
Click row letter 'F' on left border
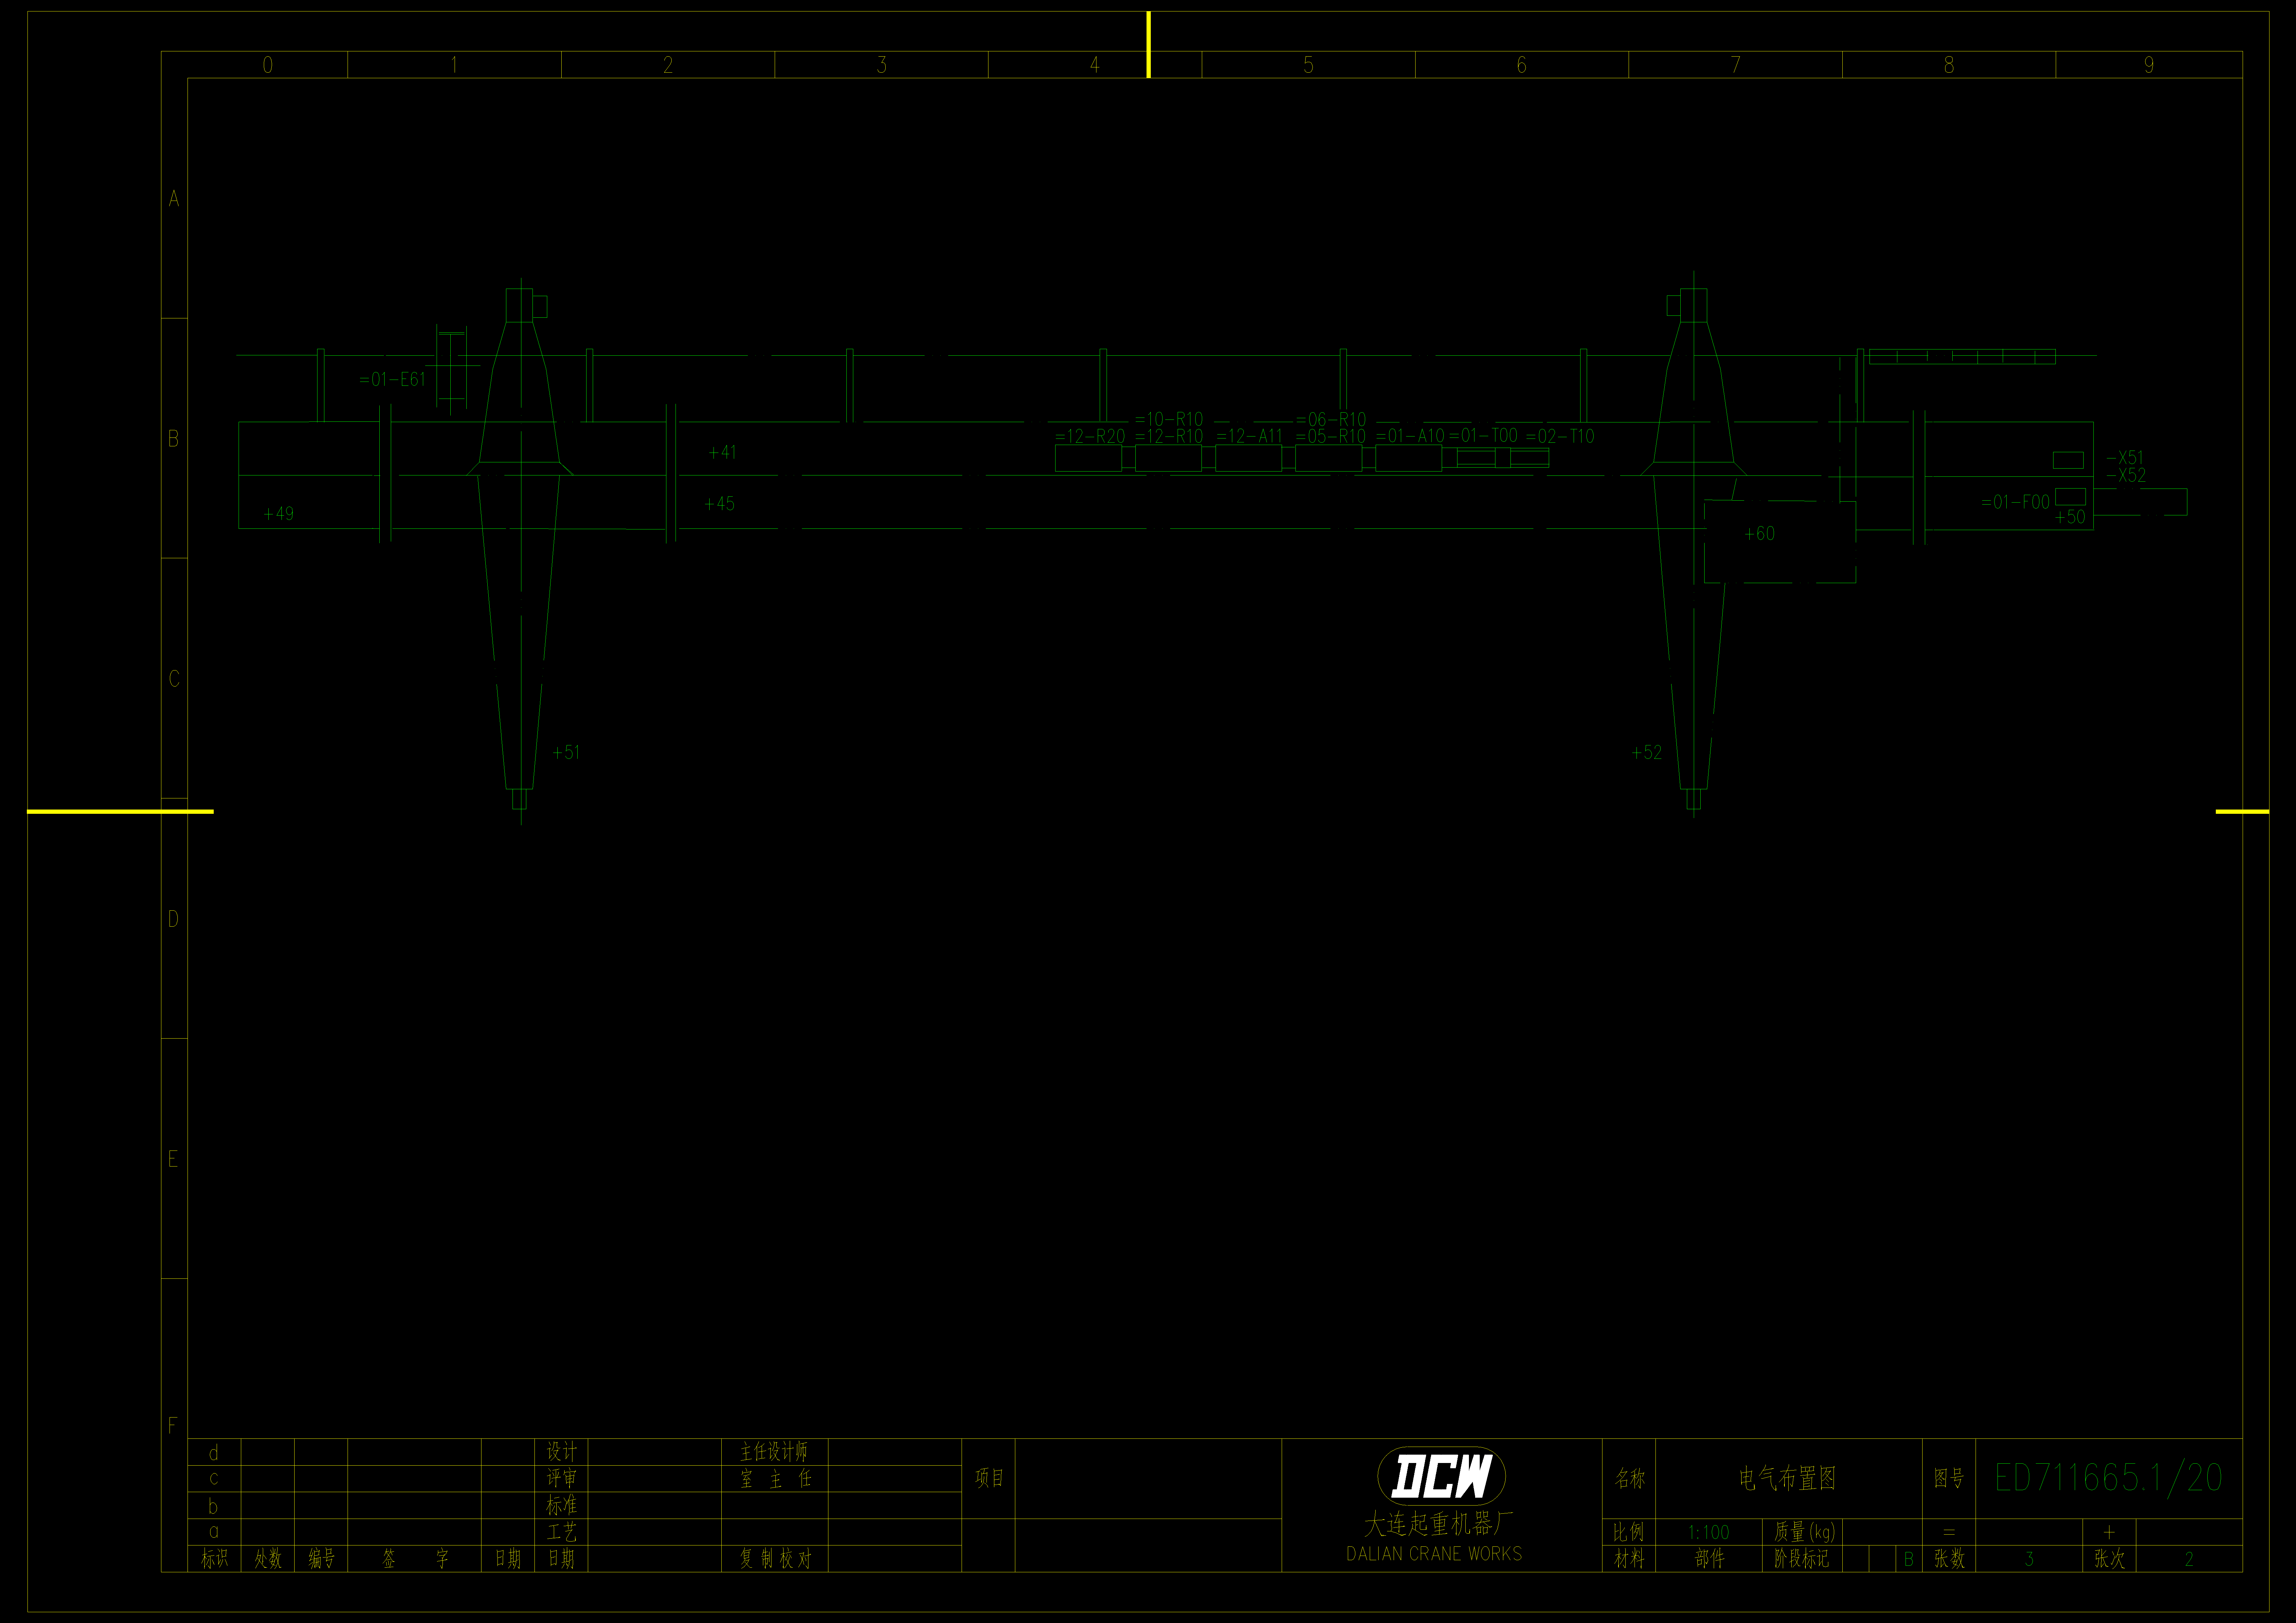173,1426
